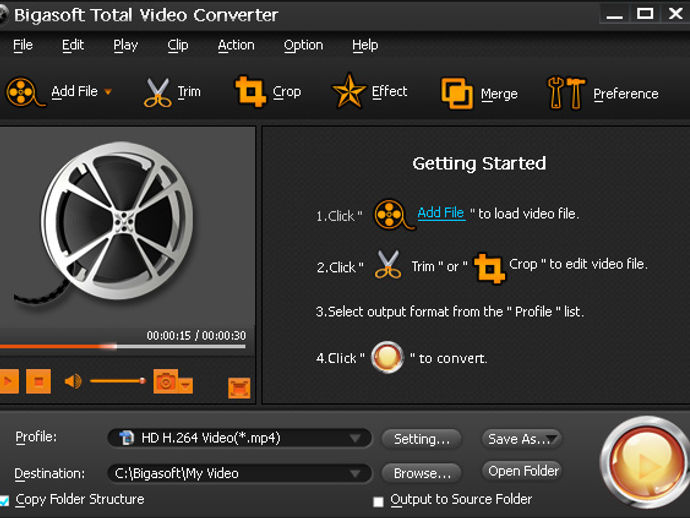The height and width of the screenshot is (518, 690).
Task: Click the Profile: label
Action: click(x=36, y=437)
